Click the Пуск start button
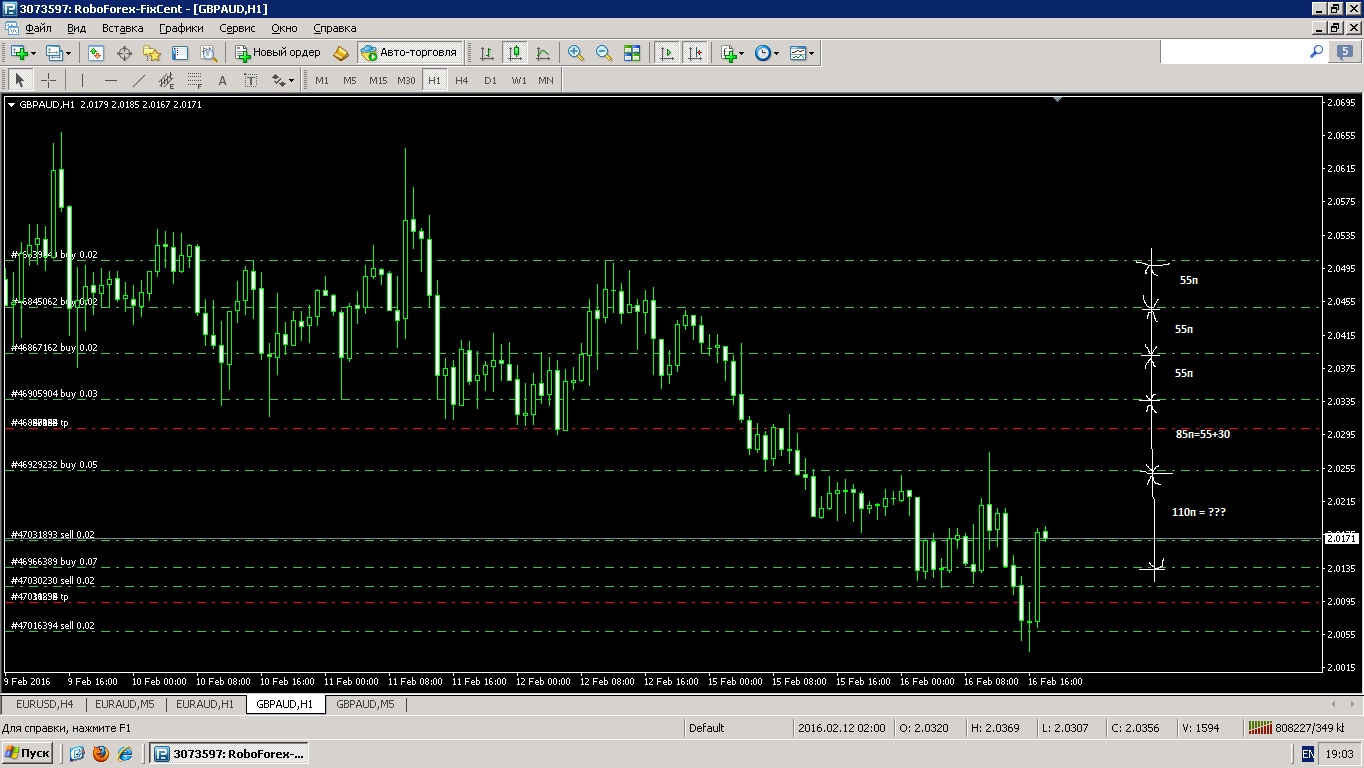 [28, 753]
